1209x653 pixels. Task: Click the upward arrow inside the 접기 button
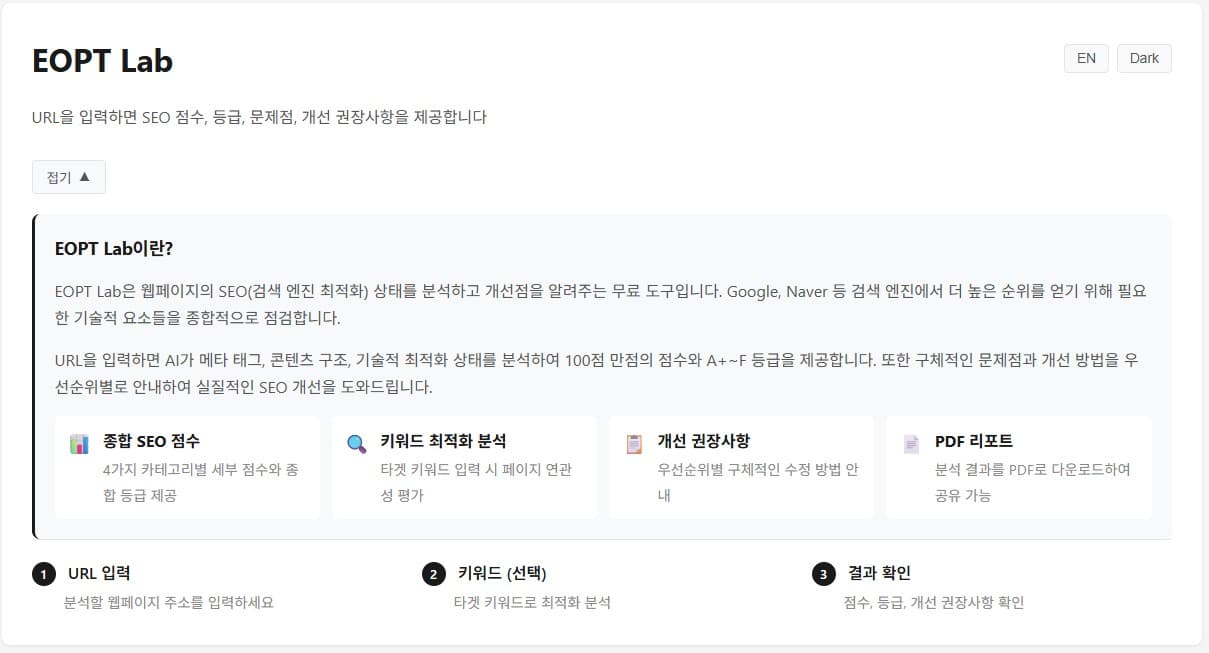[x=86, y=176]
